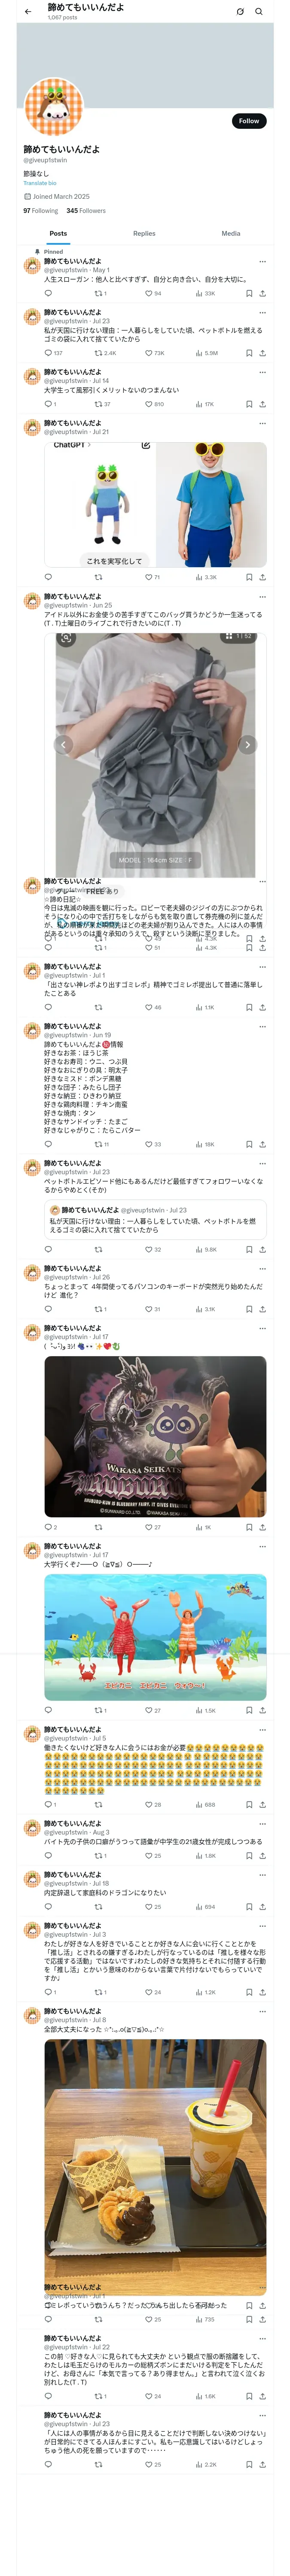
Task: Bookmark the pinned May 1 post
Action: pyautogui.click(x=249, y=294)
